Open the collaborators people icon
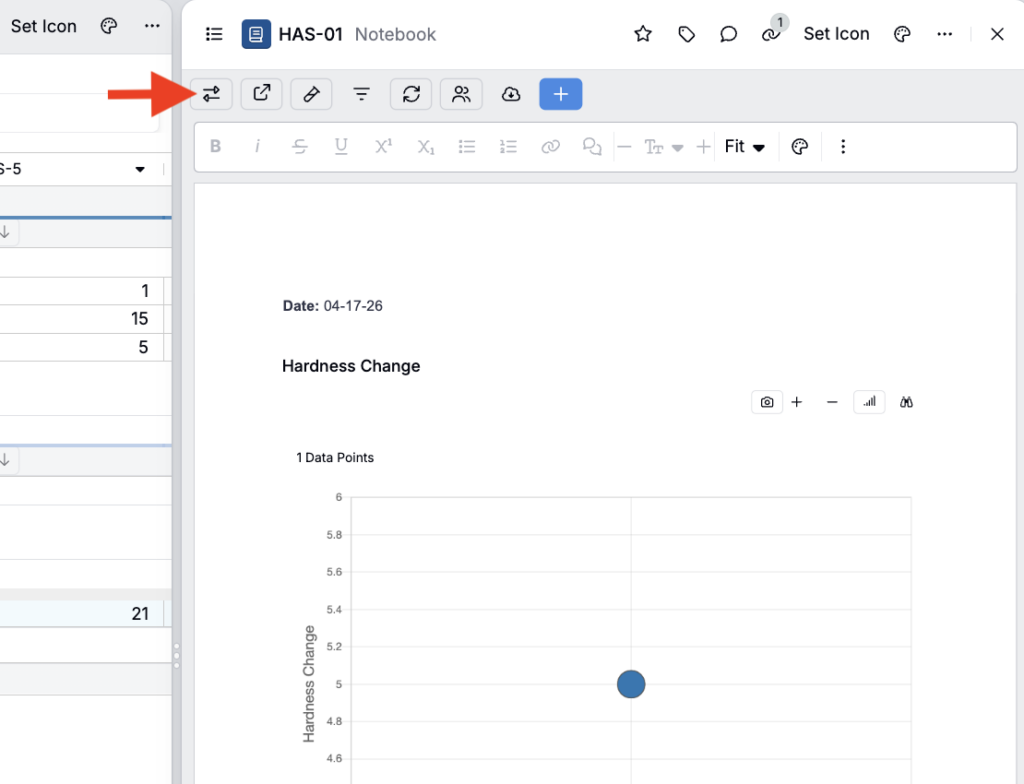This screenshot has height=784, width=1024. click(x=461, y=94)
